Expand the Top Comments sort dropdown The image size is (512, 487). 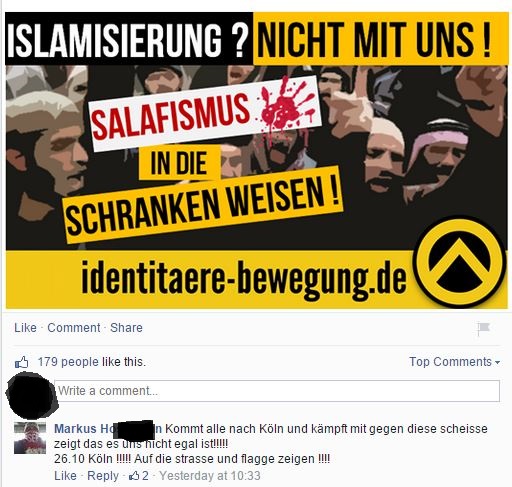tap(455, 362)
